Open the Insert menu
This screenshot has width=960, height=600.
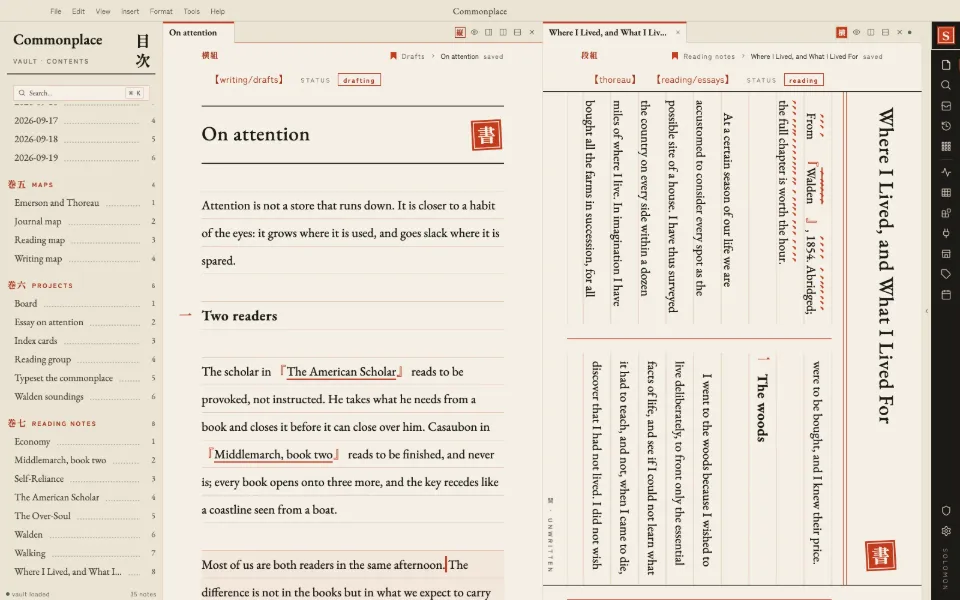(x=130, y=11)
